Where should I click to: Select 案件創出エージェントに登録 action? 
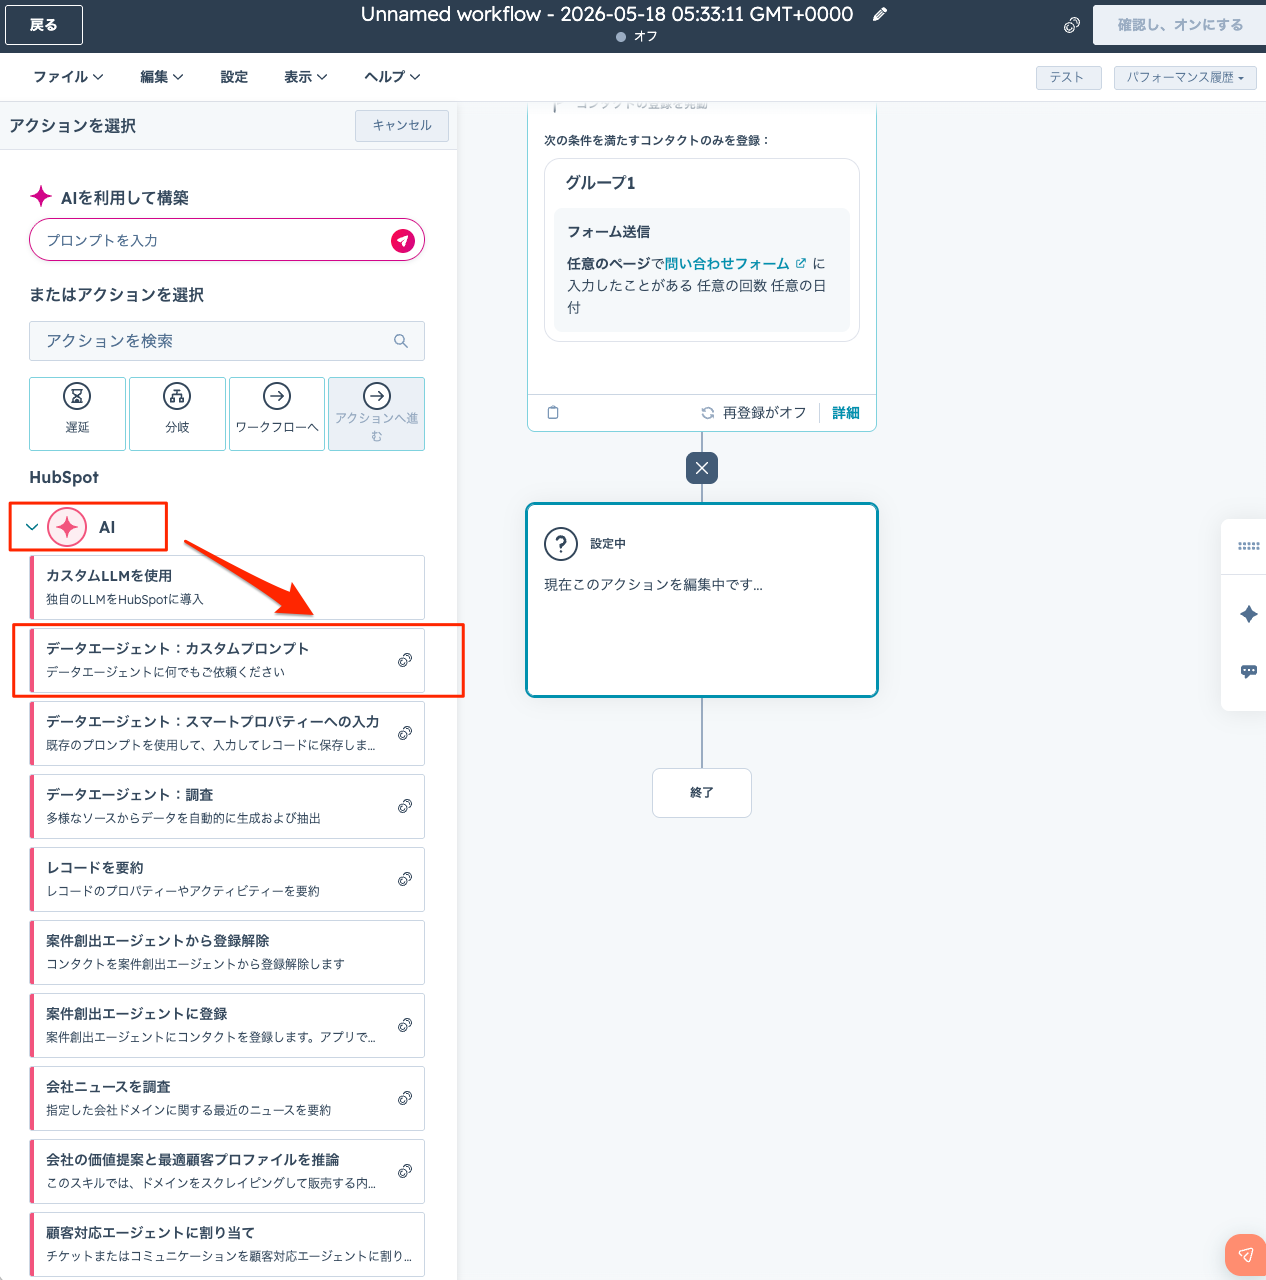pyautogui.click(x=228, y=1025)
